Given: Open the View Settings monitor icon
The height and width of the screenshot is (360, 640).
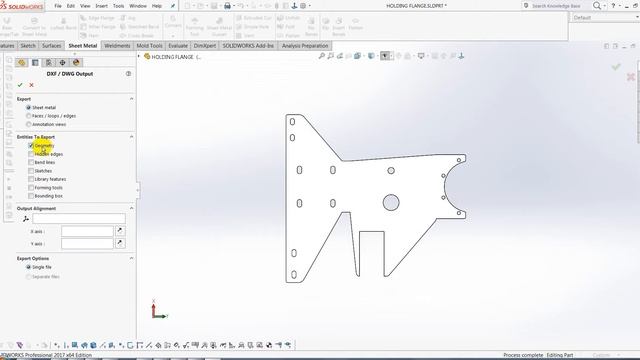Looking at the screenshot, I should (421, 56).
